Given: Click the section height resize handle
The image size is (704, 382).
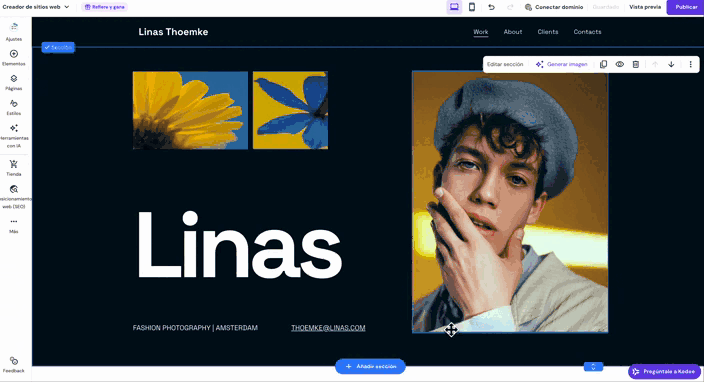Looking at the screenshot, I should tap(593, 366).
